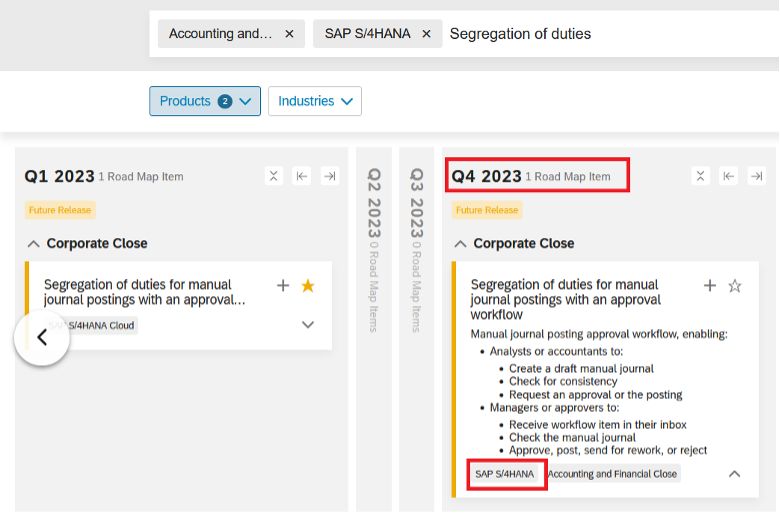Collapse the Q1 2023 column
The image size is (780, 513).
pos(274,176)
